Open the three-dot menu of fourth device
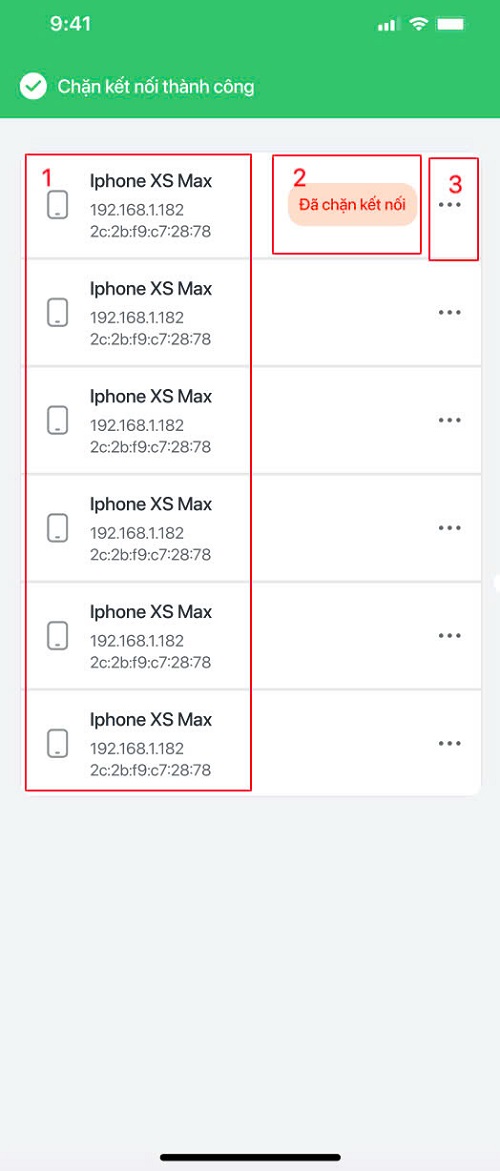500x1171 pixels. [449, 527]
